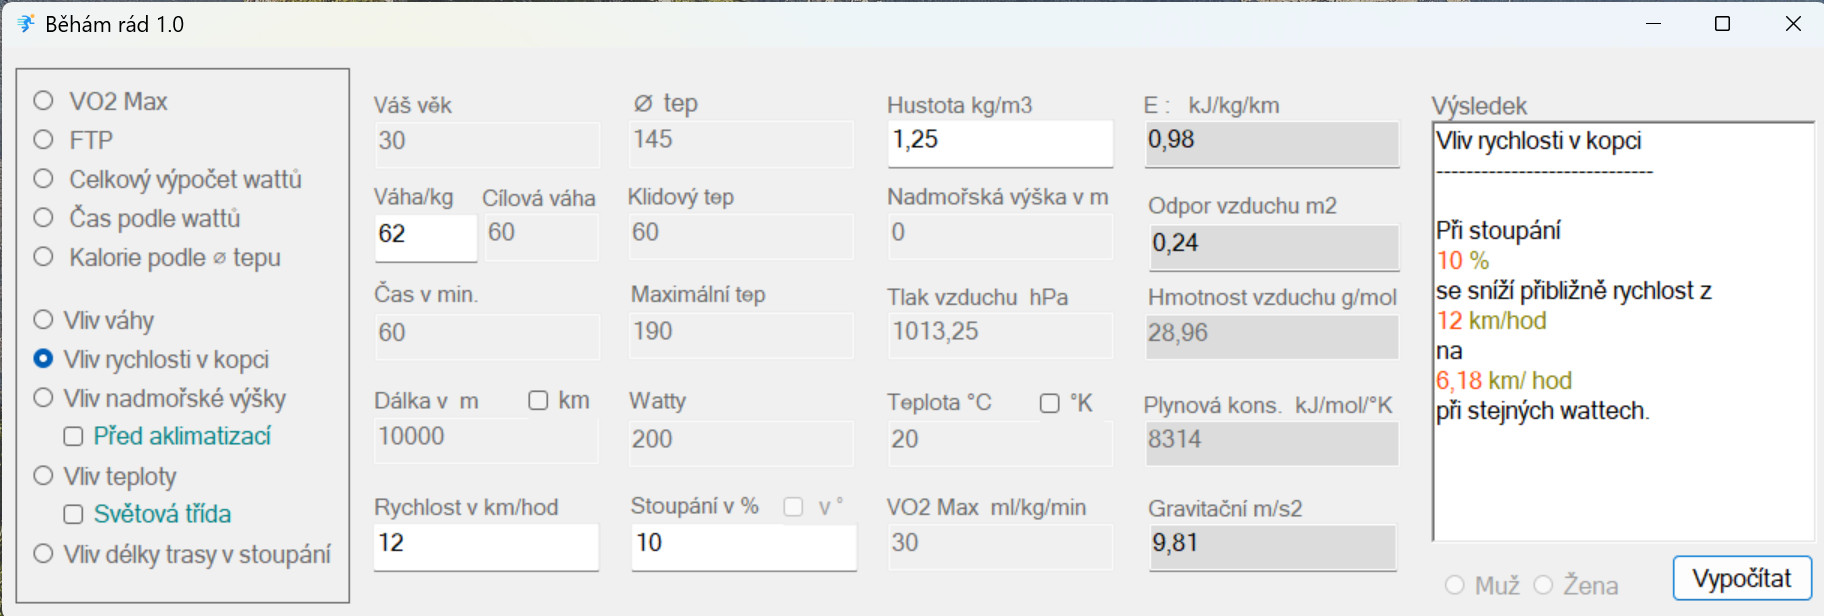Select Celkový výpočet wattů option
The image size is (1824, 616).
click(44, 179)
